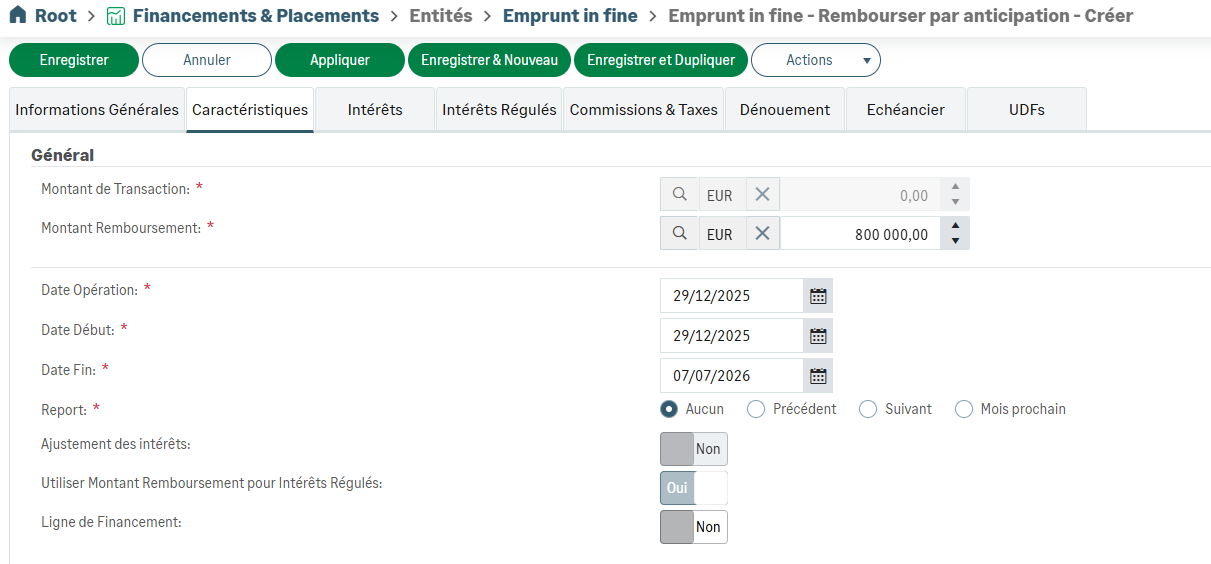The image size is (1211, 564).
Task: Open the calendar picker for Date Début
Action: [x=818, y=336]
